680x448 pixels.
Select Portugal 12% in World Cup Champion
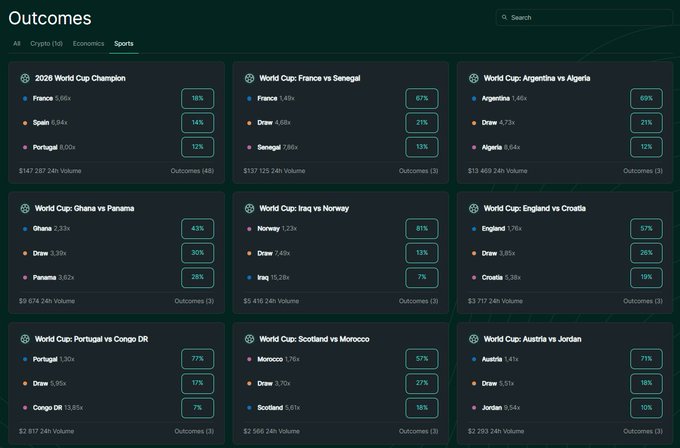tap(197, 147)
